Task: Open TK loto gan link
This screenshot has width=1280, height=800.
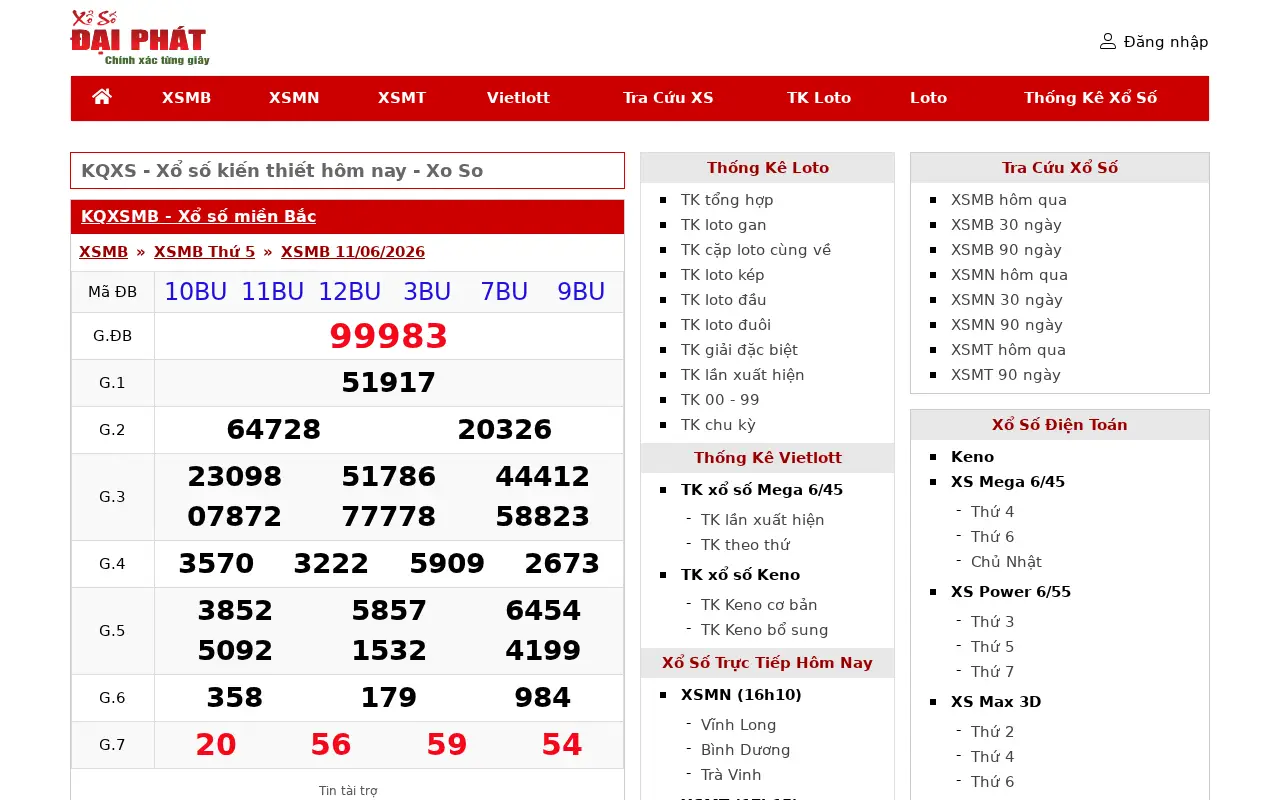Action: coord(723,225)
